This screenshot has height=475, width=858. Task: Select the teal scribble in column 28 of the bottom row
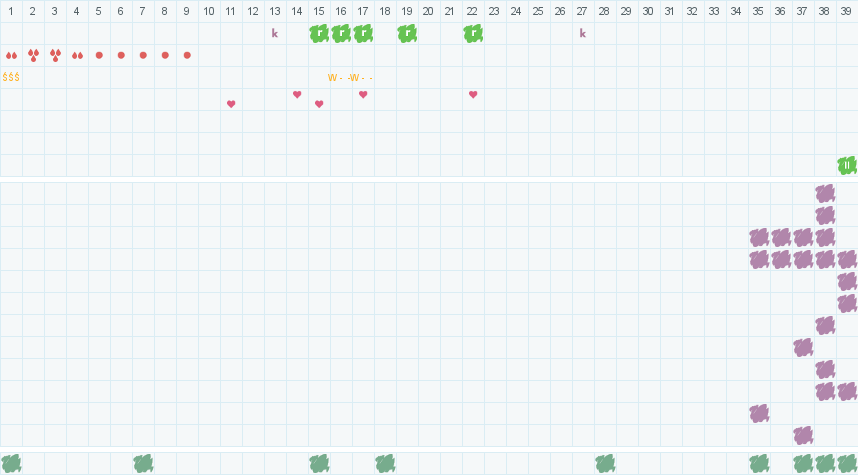tap(605, 463)
